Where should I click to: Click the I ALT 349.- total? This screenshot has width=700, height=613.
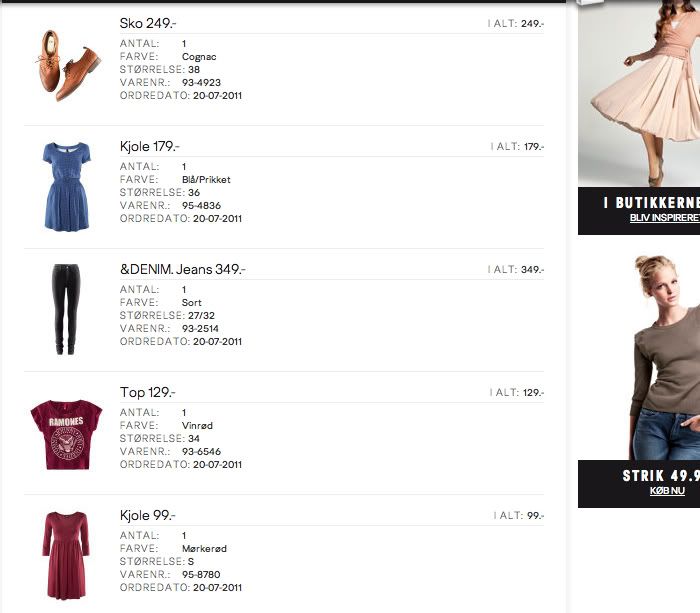[x=516, y=270]
